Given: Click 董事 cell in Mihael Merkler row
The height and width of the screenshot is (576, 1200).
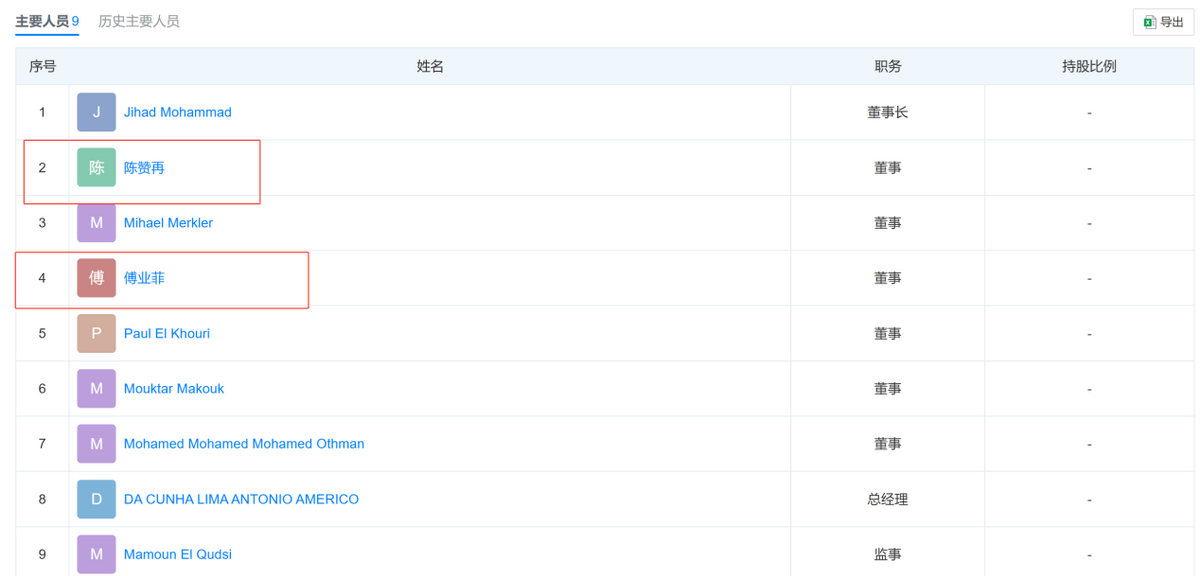Looking at the screenshot, I should (888, 223).
